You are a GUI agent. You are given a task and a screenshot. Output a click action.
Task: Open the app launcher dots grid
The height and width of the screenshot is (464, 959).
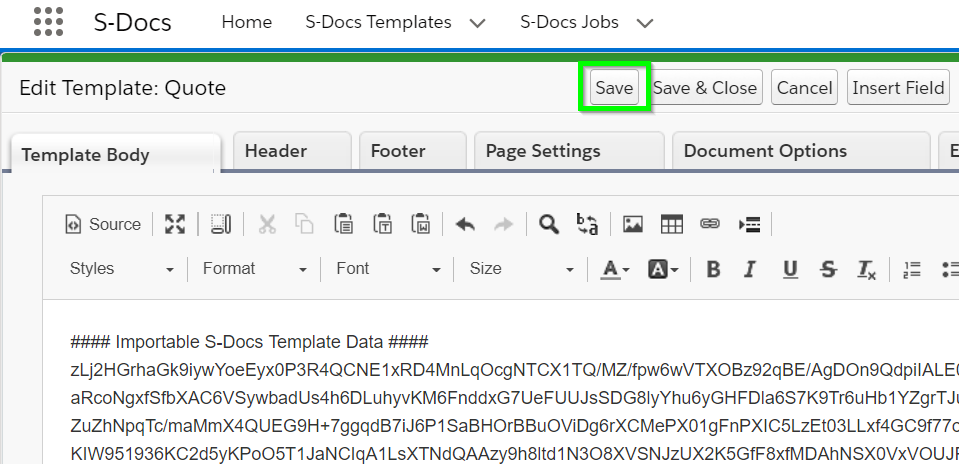48,22
